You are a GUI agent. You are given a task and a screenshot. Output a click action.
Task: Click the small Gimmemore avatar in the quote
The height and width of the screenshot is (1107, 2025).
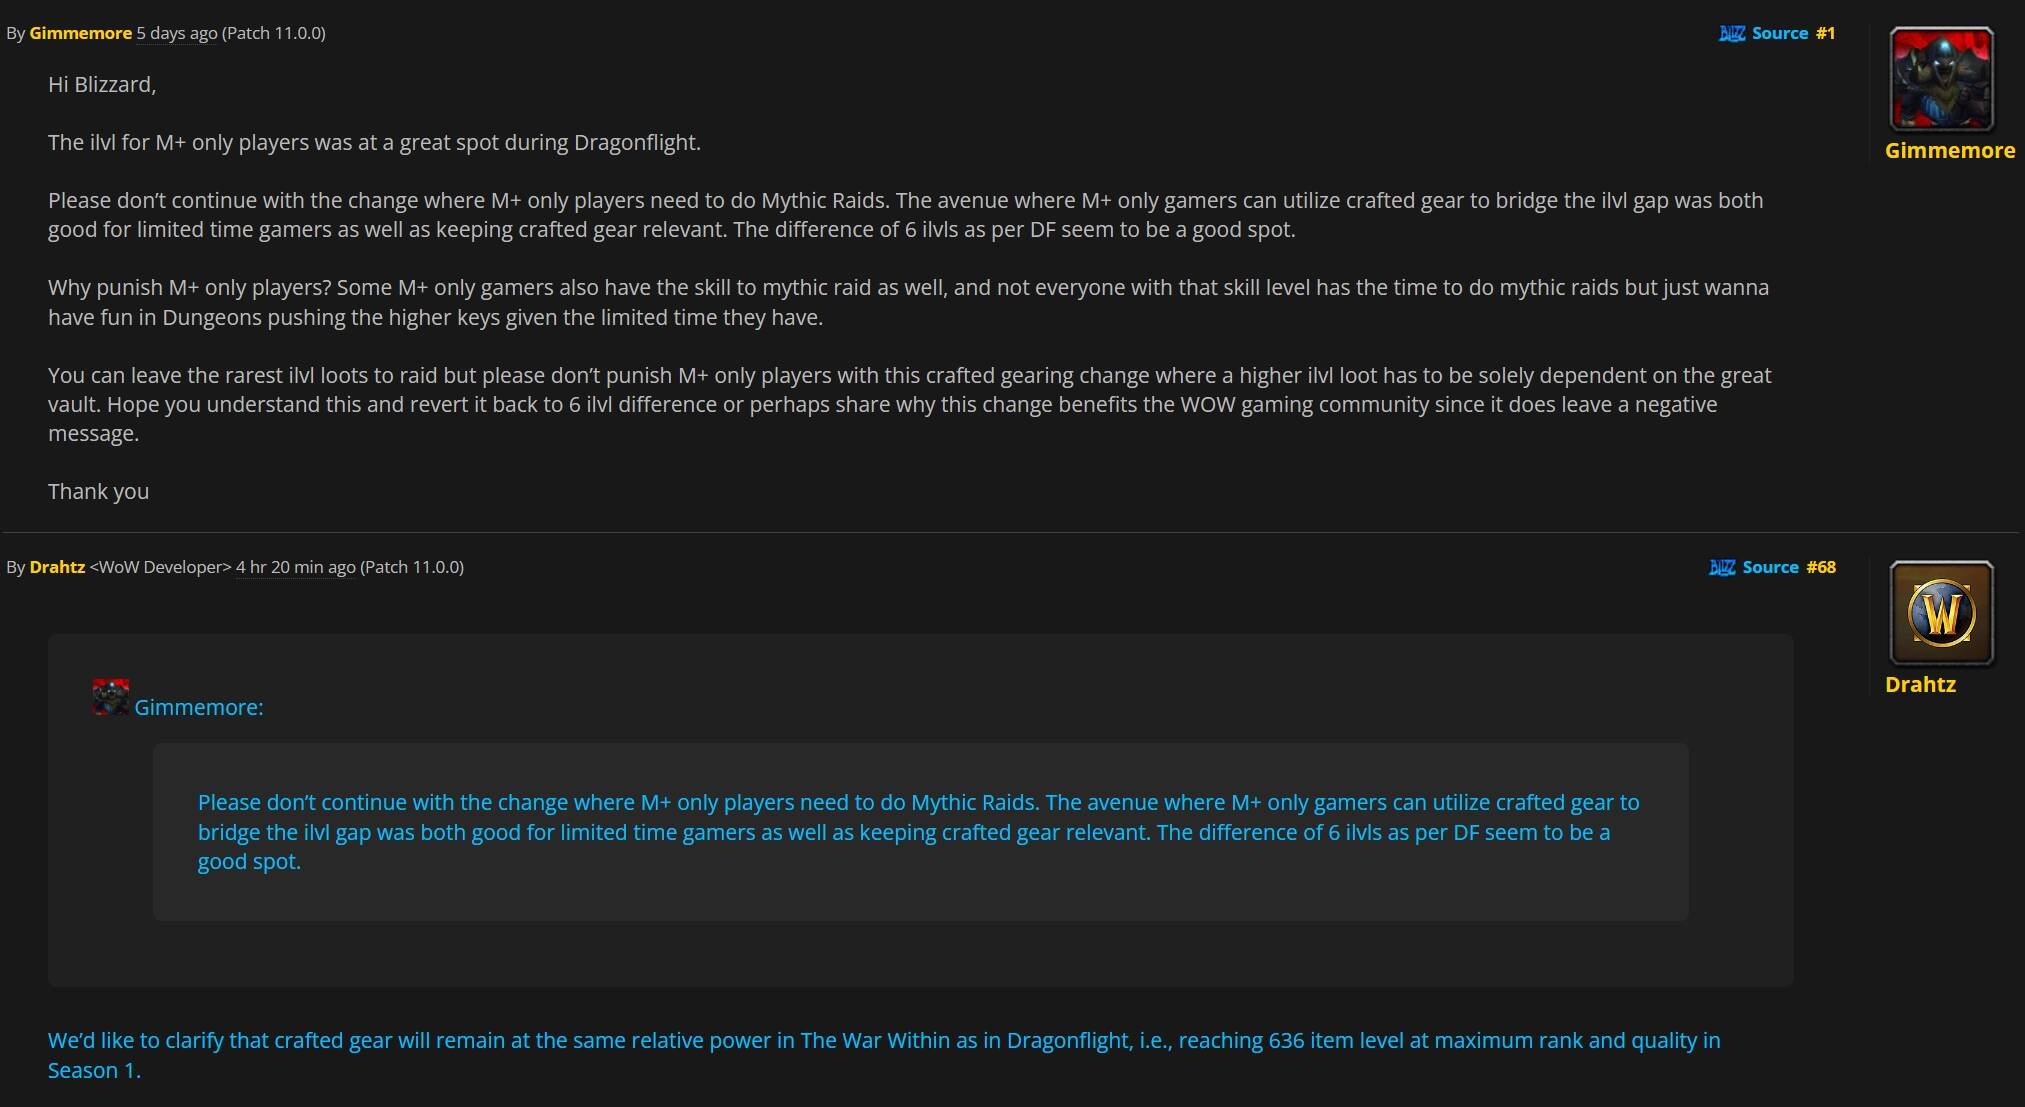[110, 697]
